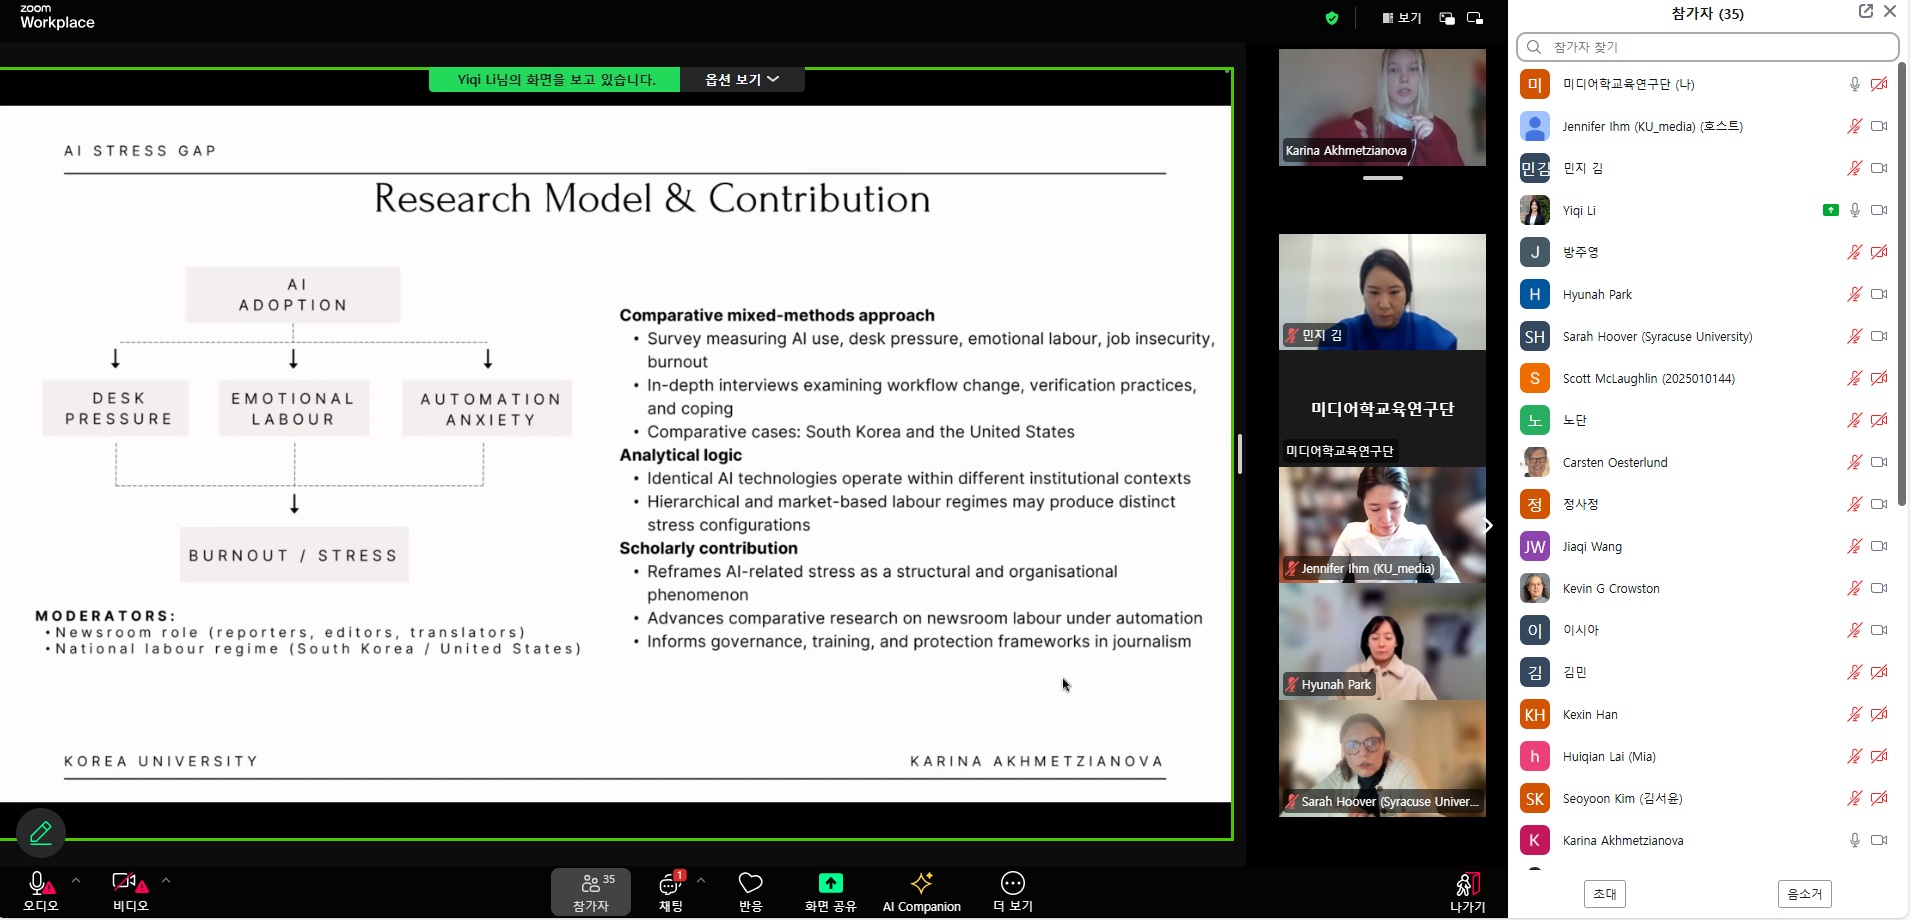Click the mute button below participants list
1911x920 pixels.
[x=1804, y=894]
